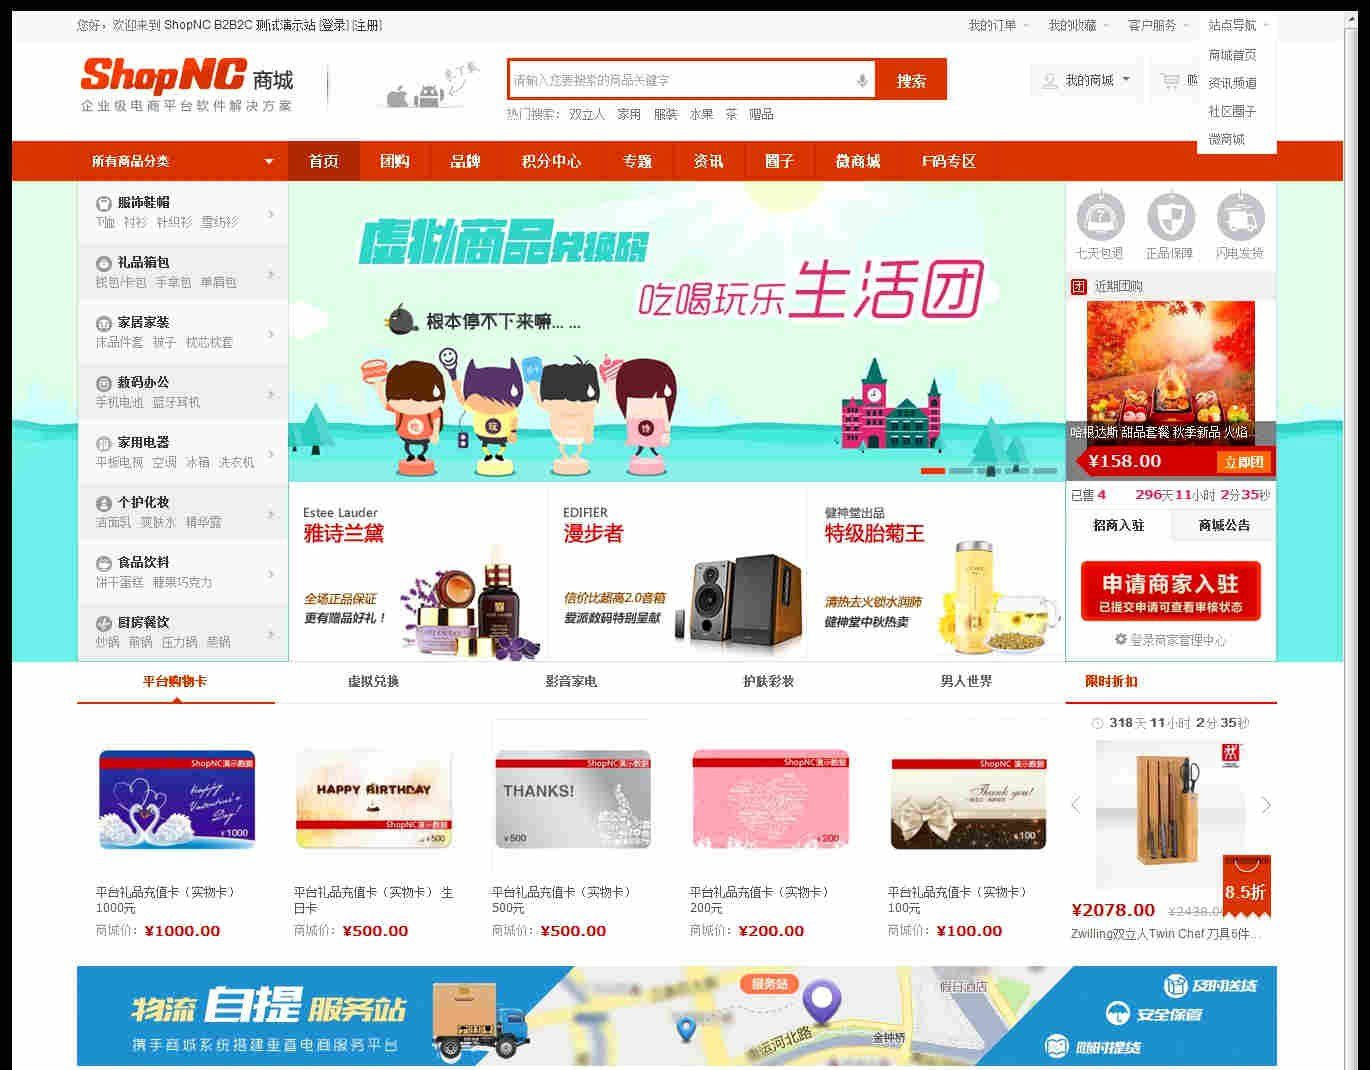Click the gear icon beside 登录商家管理中心

(x=1122, y=638)
